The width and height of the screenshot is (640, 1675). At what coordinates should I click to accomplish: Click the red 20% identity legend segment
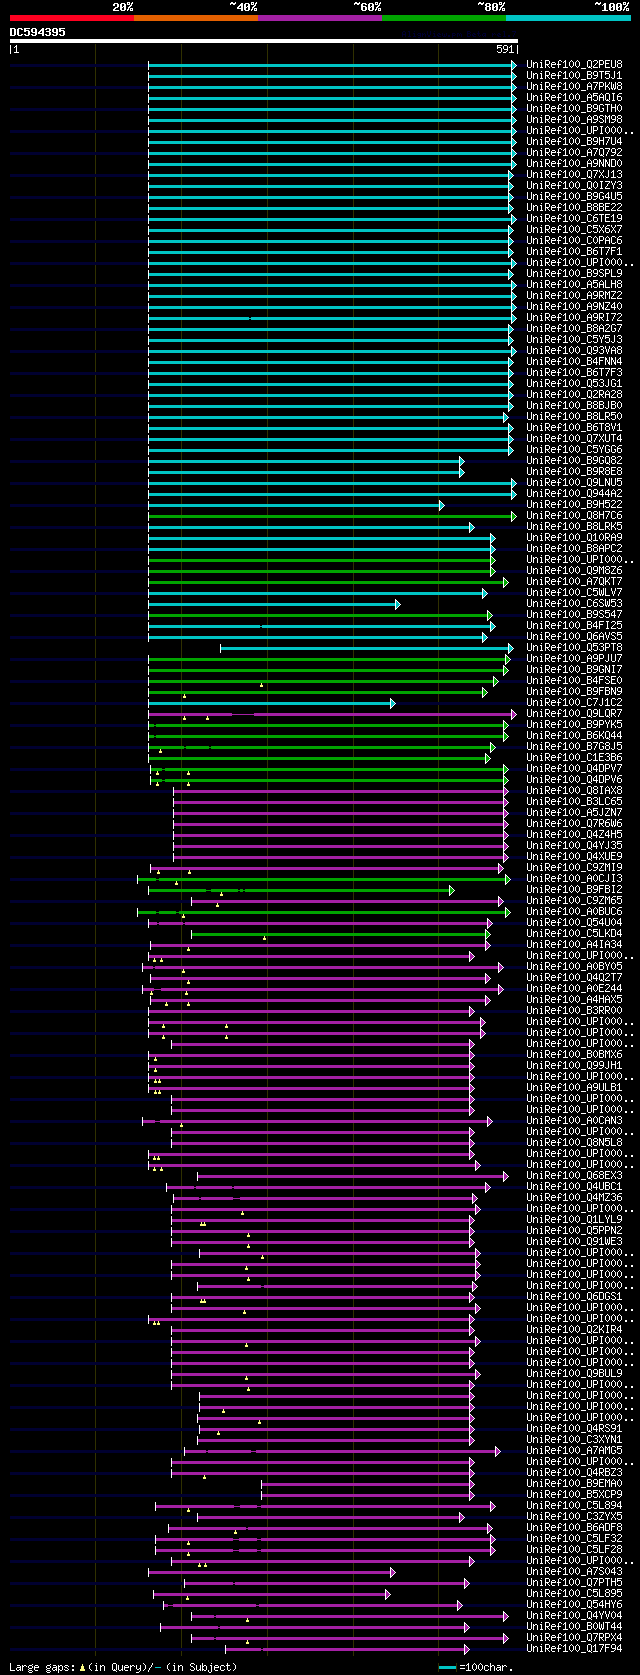tap(71, 18)
